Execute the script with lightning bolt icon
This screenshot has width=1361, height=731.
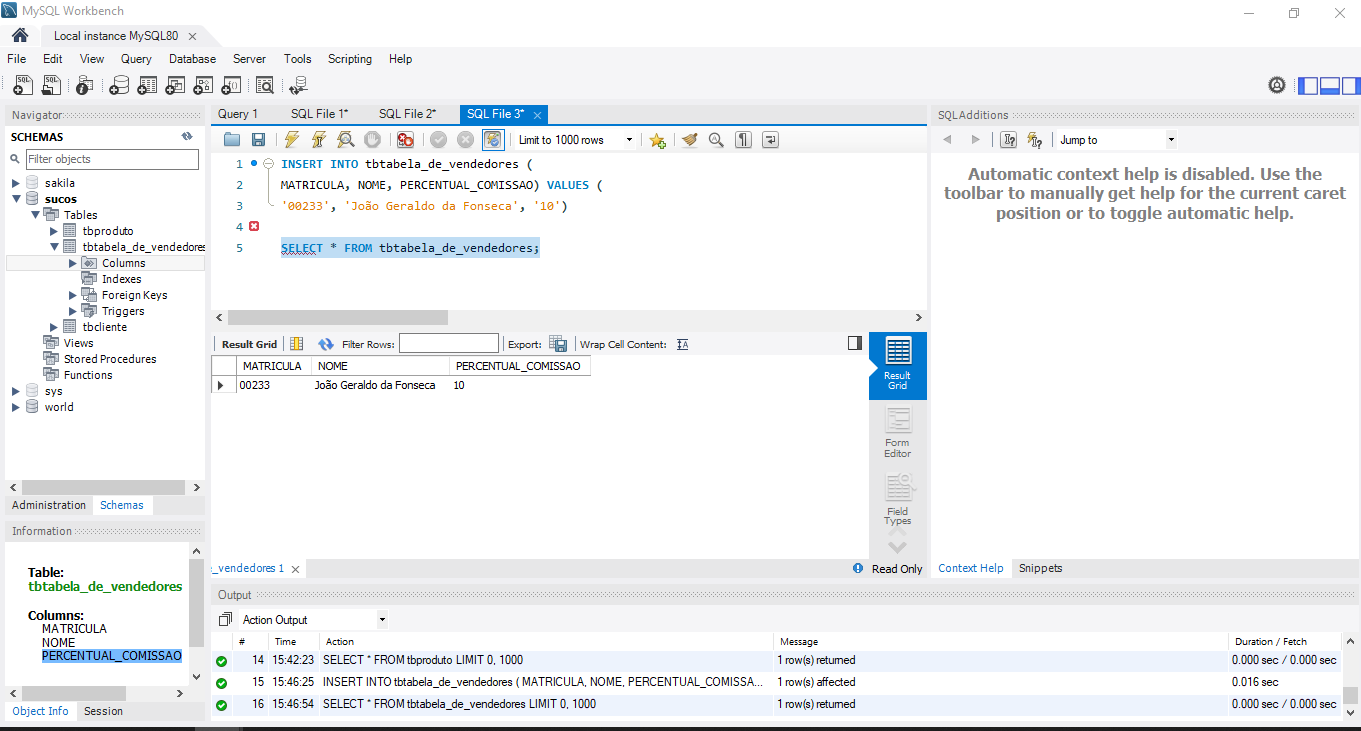pos(292,140)
